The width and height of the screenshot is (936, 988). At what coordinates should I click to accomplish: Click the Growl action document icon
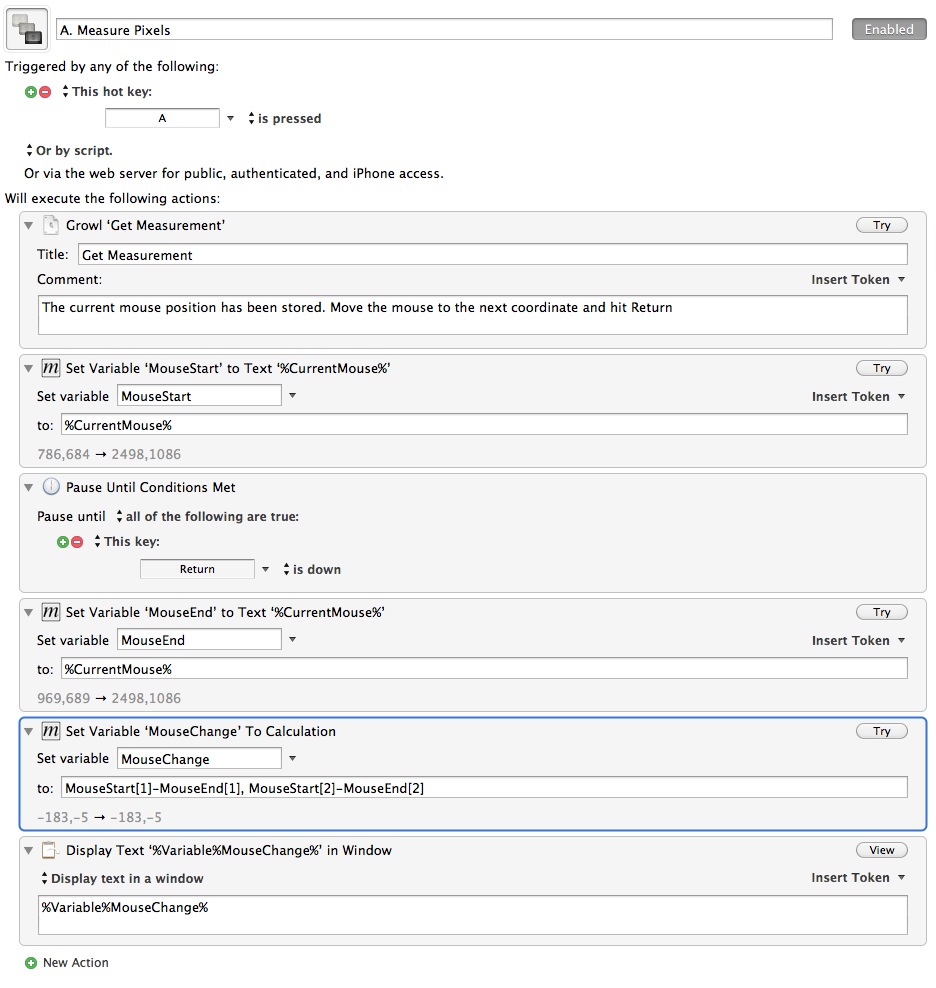pos(50,225)
